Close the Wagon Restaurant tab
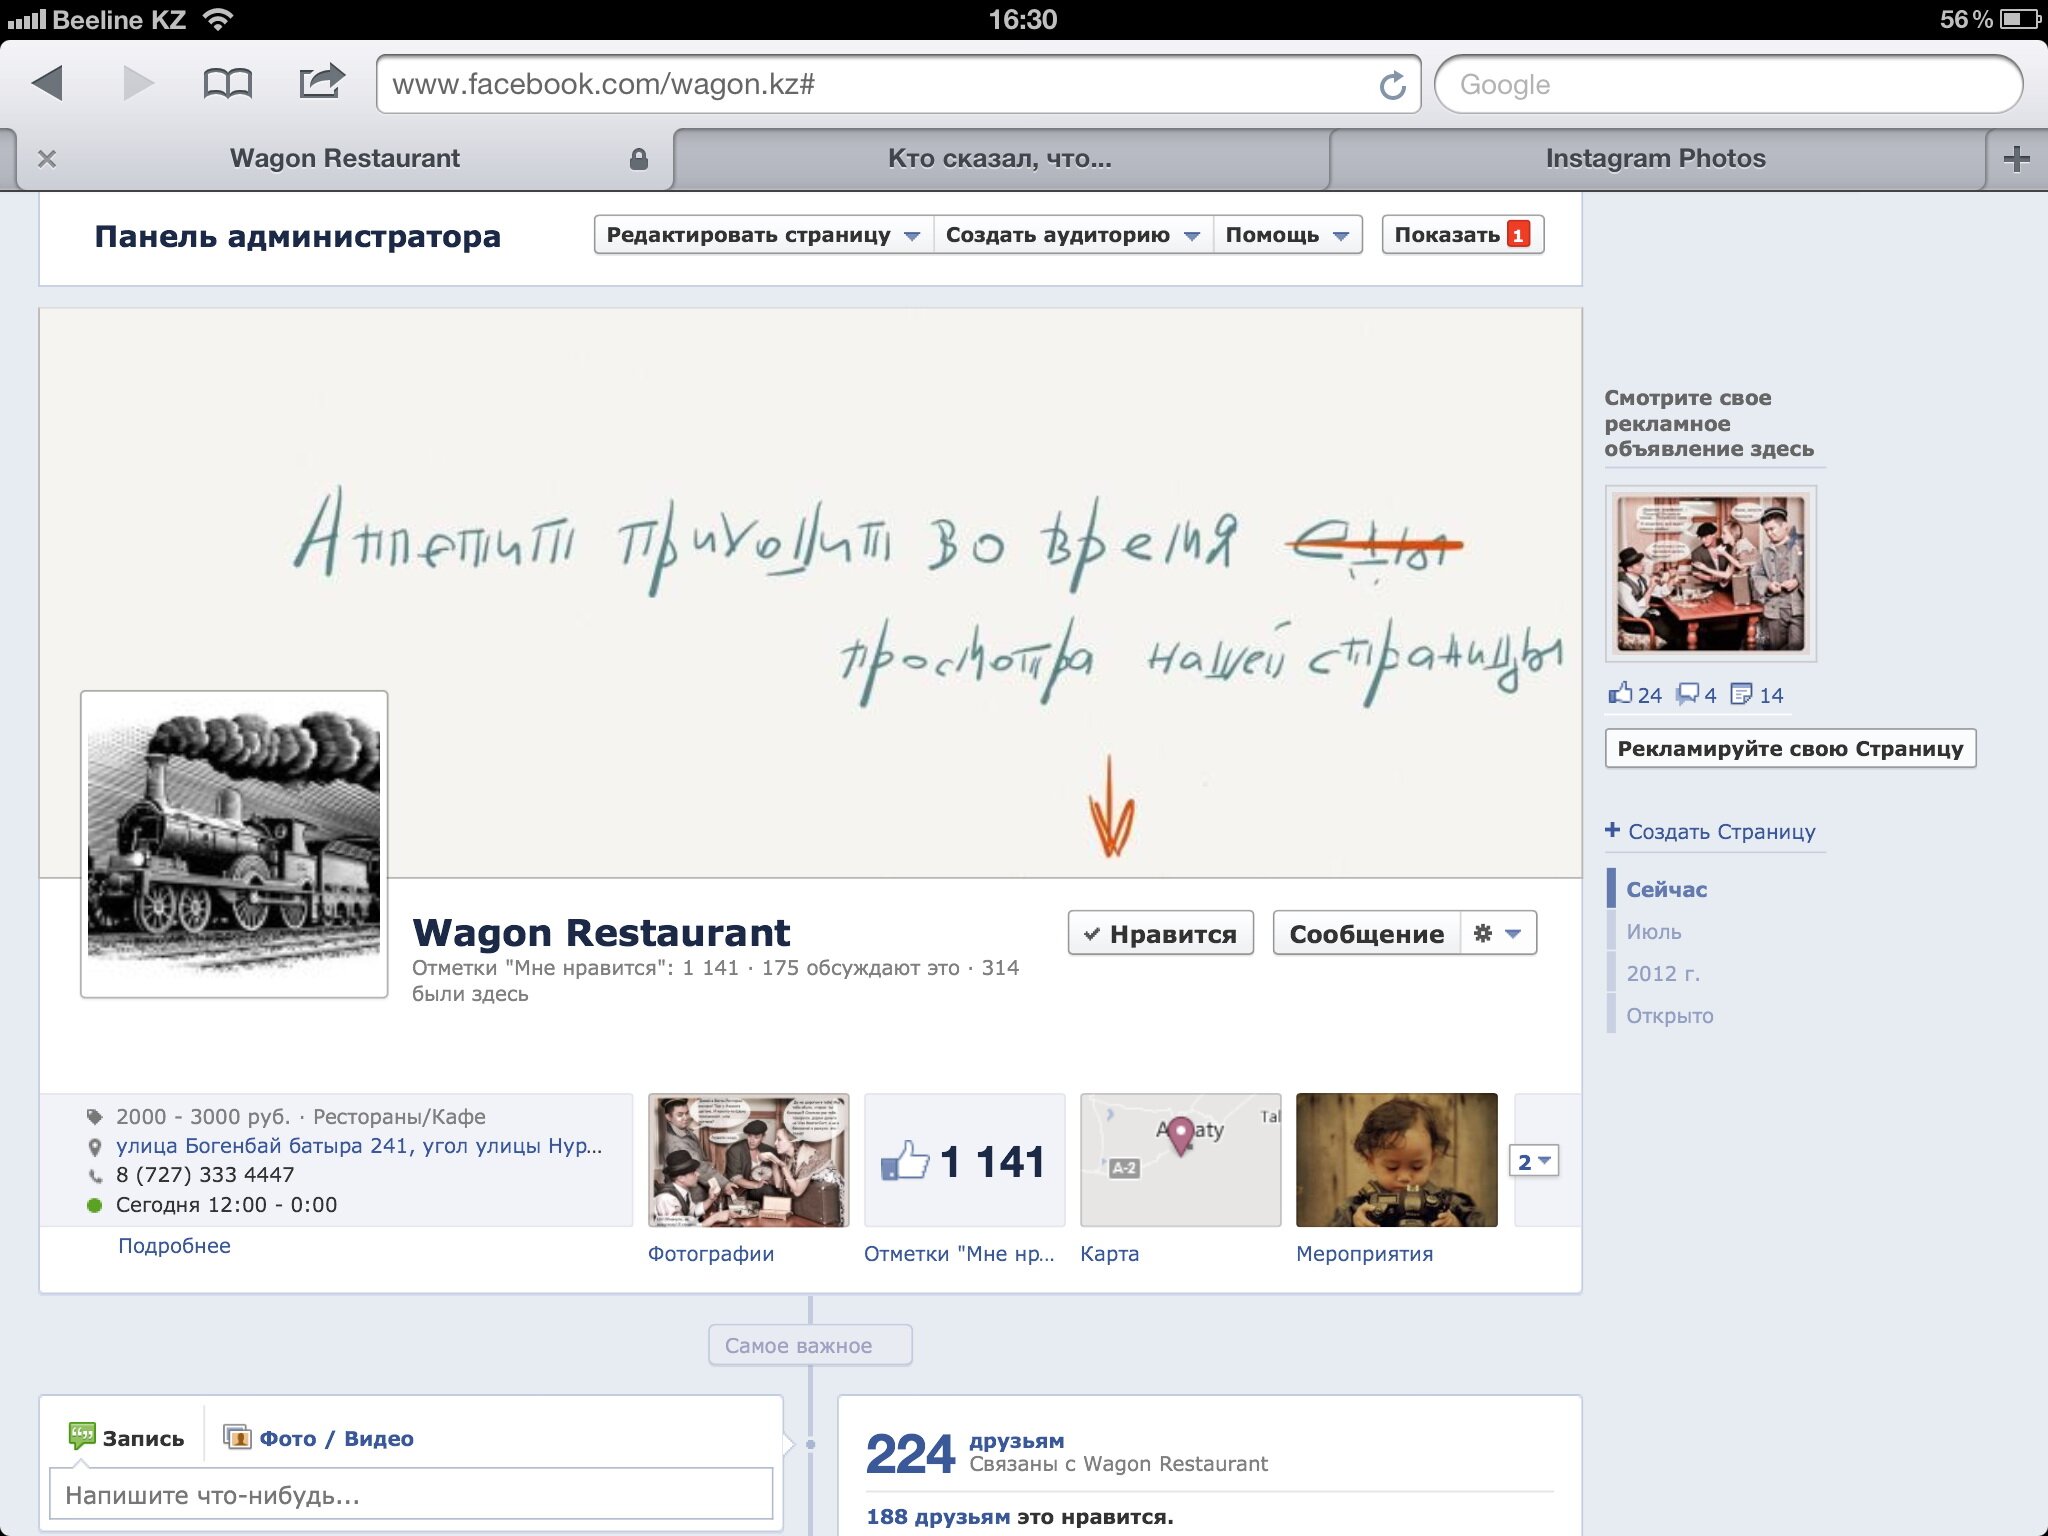2048x1536 pixels. [x=47, y=158]
